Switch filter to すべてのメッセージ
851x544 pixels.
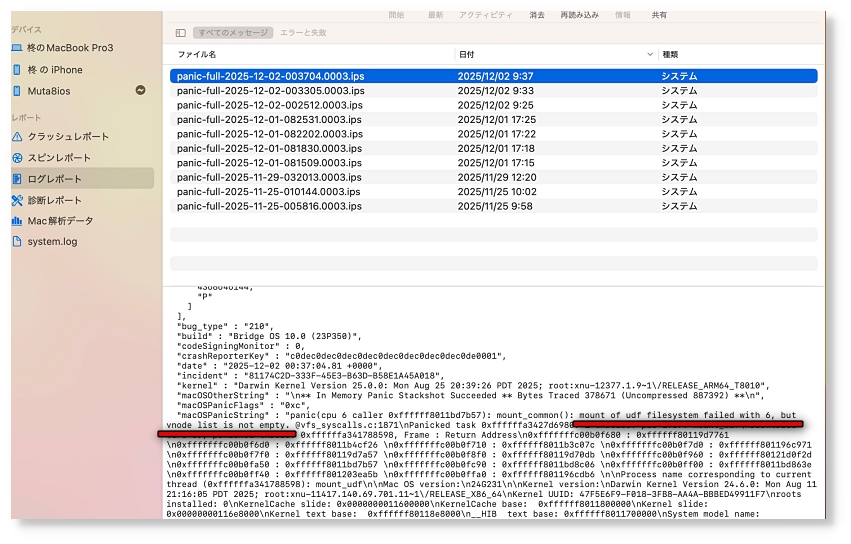click(x=232, y=33)
